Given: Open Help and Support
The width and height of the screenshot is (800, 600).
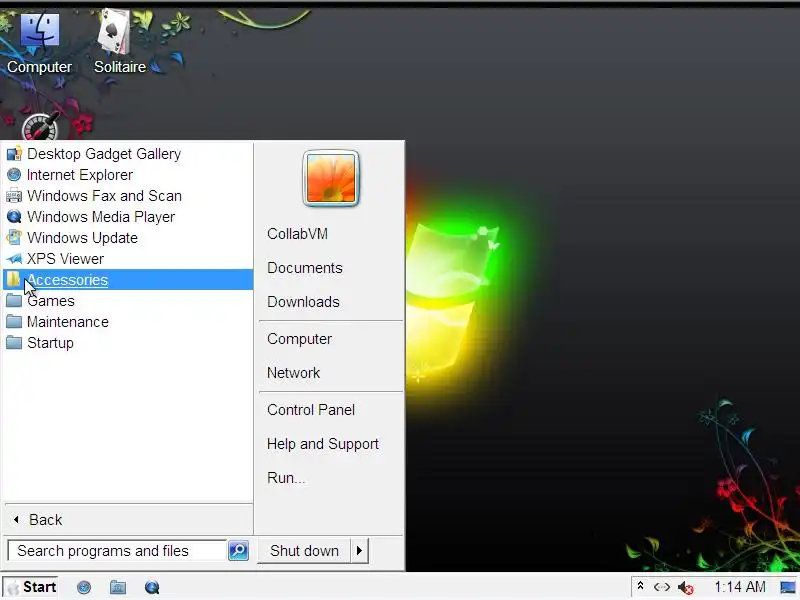Looking at the screenshot, I should click(322, 444).
